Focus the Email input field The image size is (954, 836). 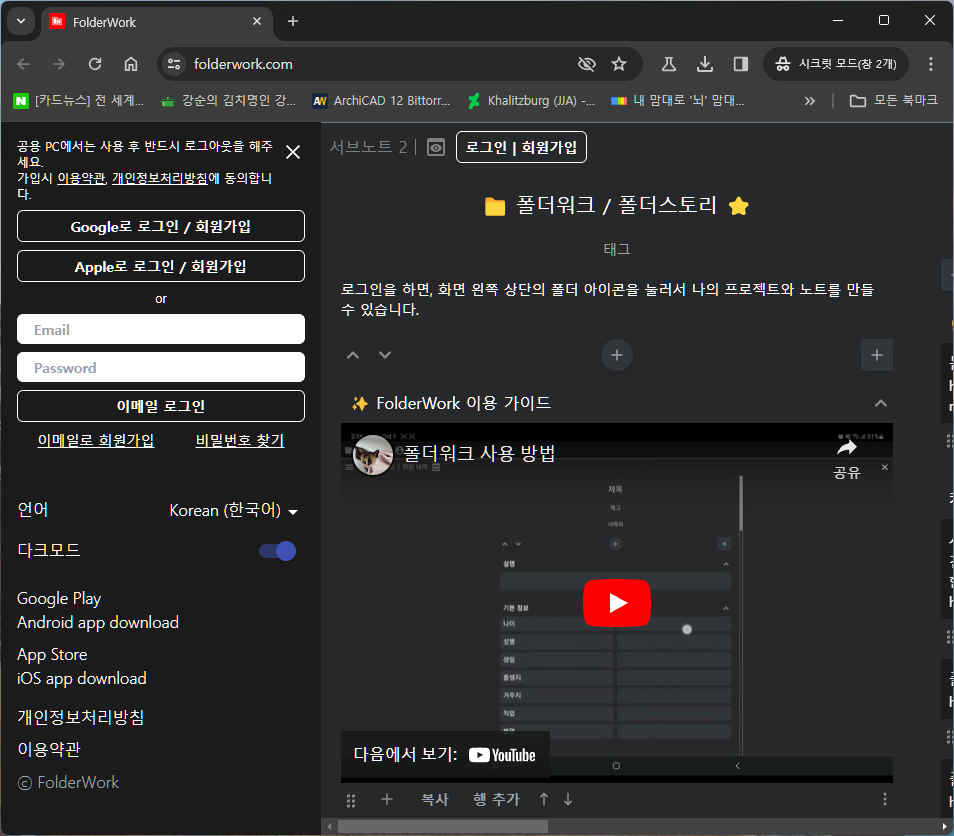coord(161,329)
